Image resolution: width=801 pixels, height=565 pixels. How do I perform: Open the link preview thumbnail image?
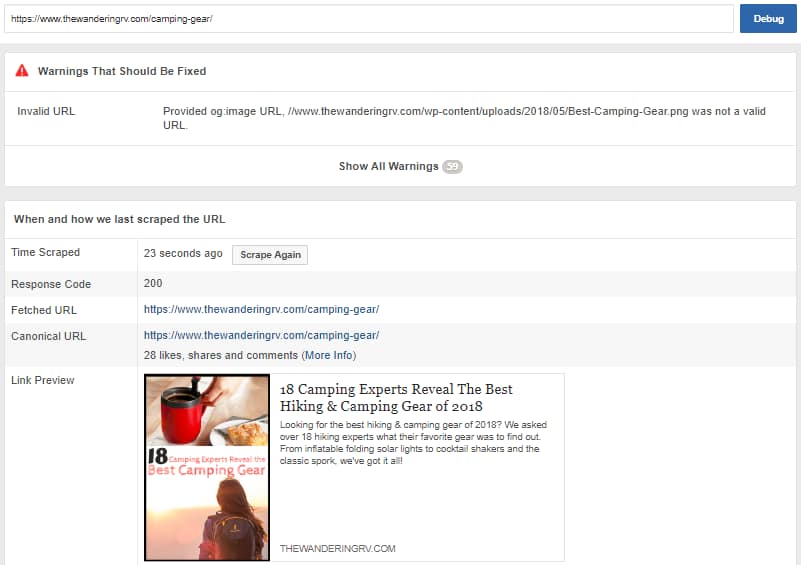(x=207, y=467)
